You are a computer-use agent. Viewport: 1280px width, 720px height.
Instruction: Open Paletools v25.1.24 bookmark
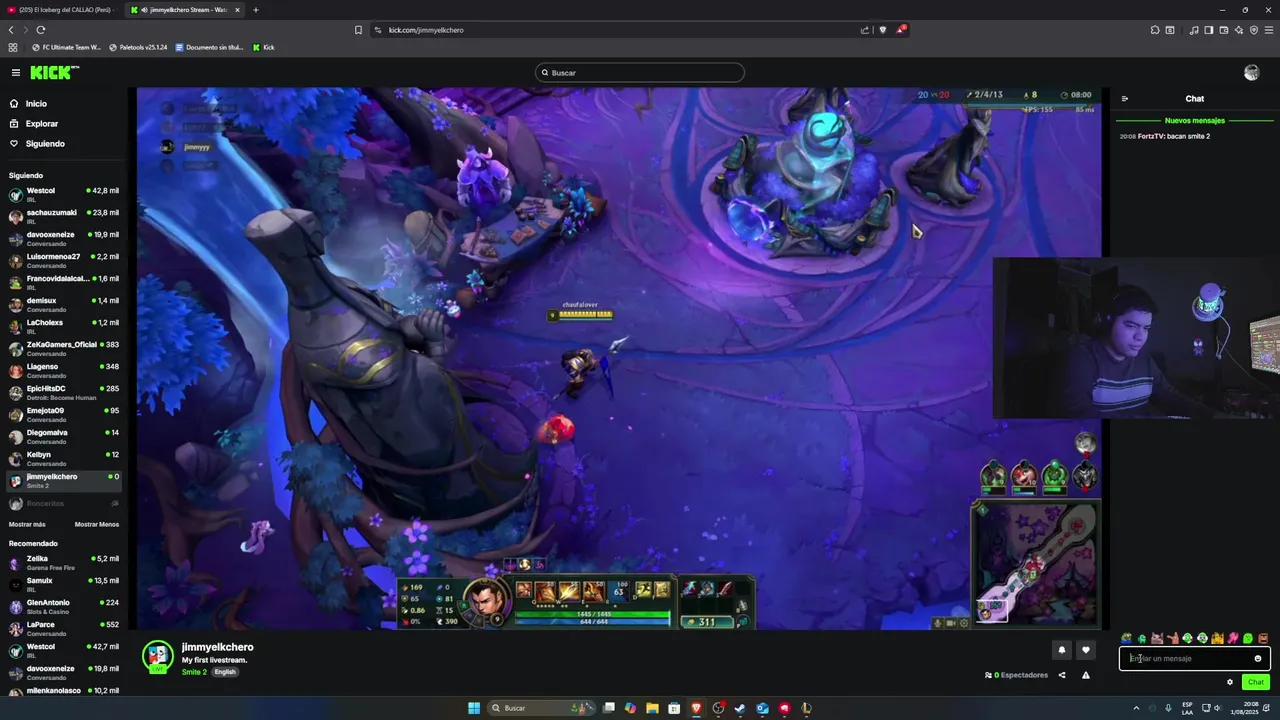138,47
